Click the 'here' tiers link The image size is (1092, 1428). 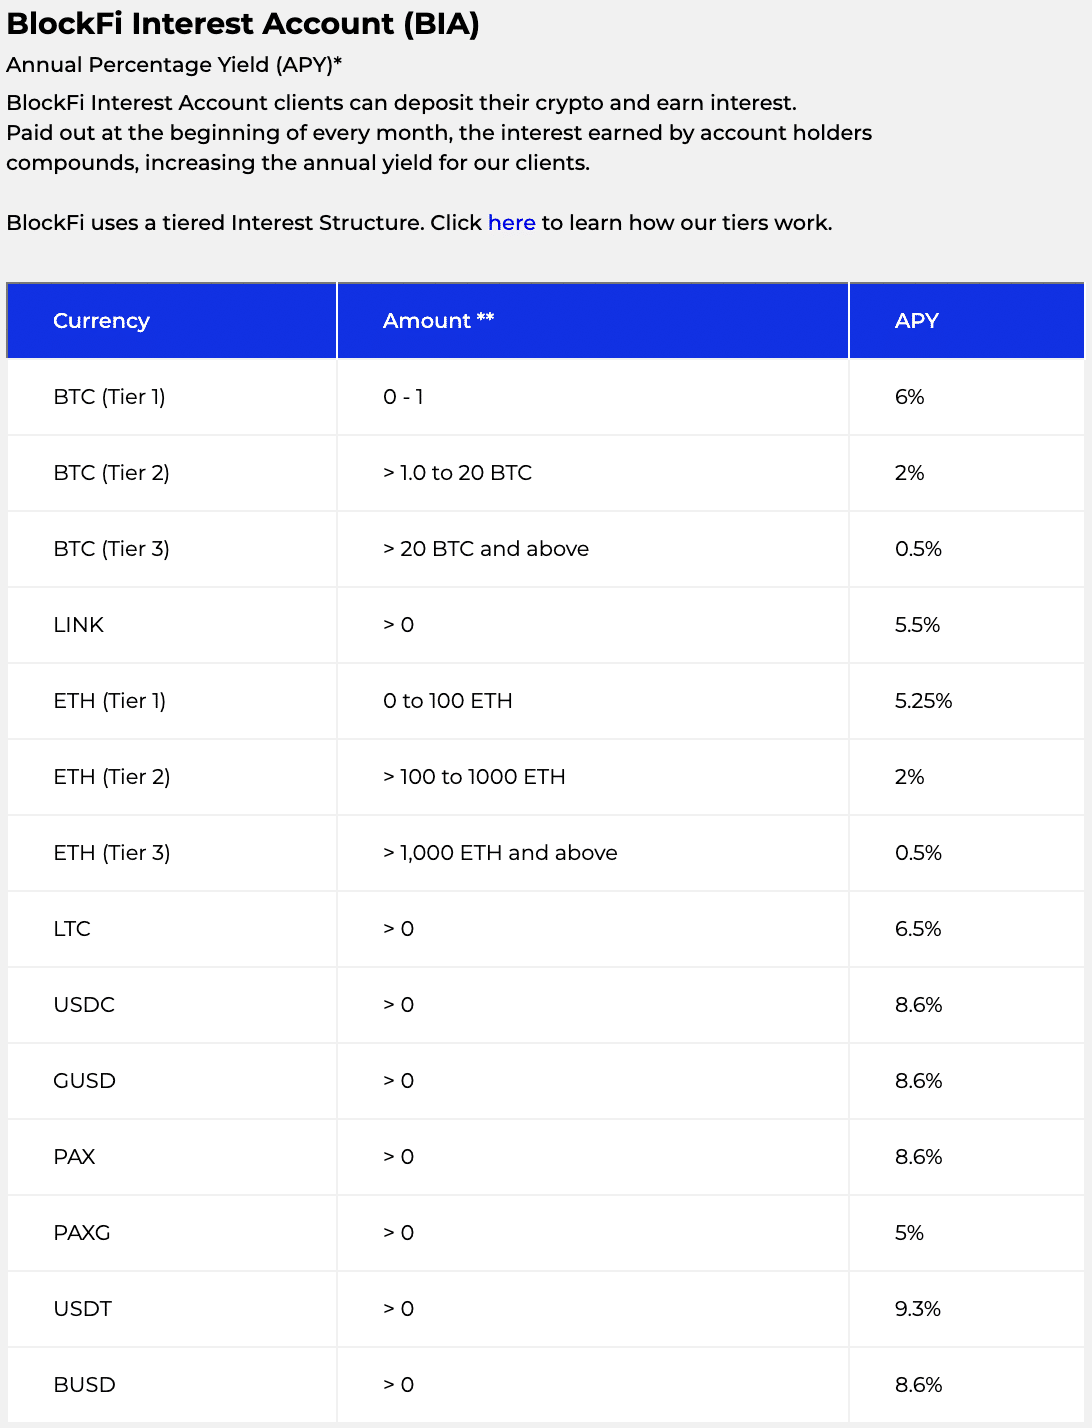point(511,222)
